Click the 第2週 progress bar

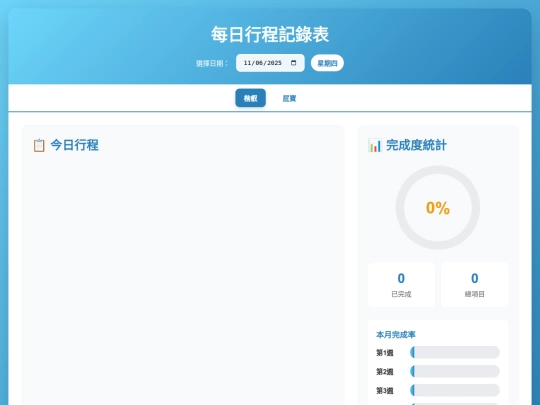click(x=455, y=371)
